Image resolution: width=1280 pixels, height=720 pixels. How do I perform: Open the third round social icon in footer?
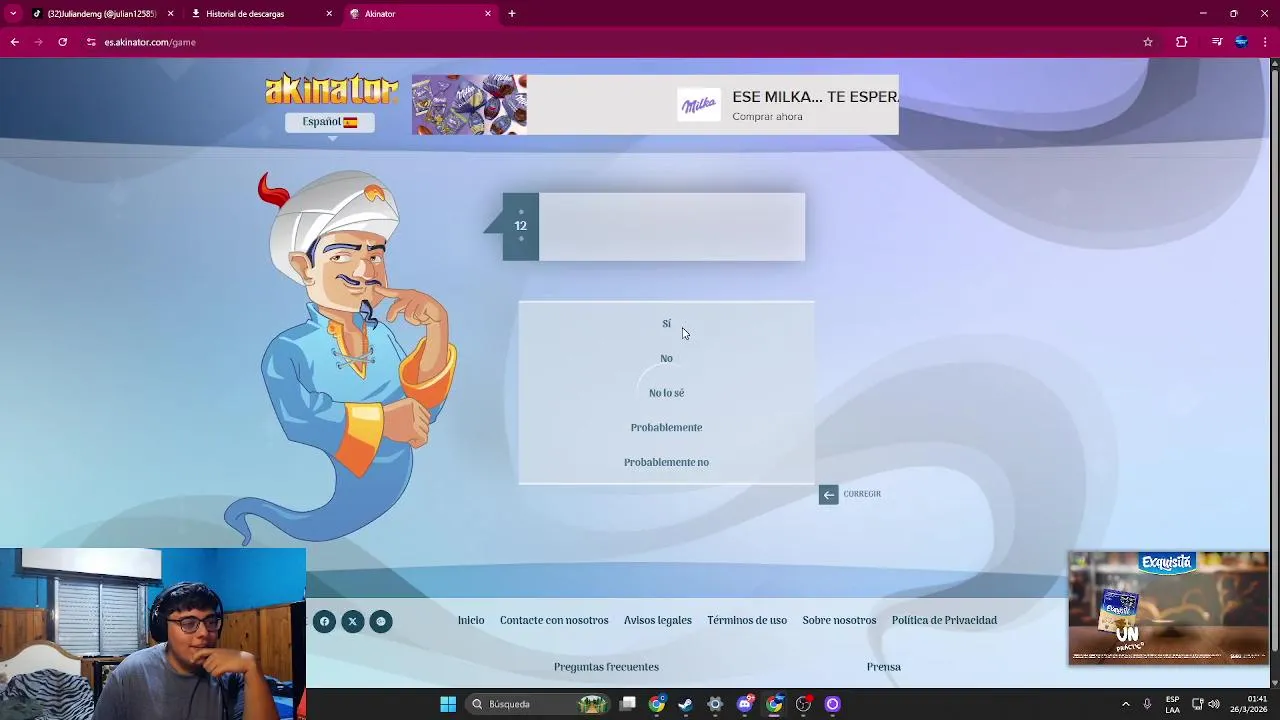tap(380, 622)
